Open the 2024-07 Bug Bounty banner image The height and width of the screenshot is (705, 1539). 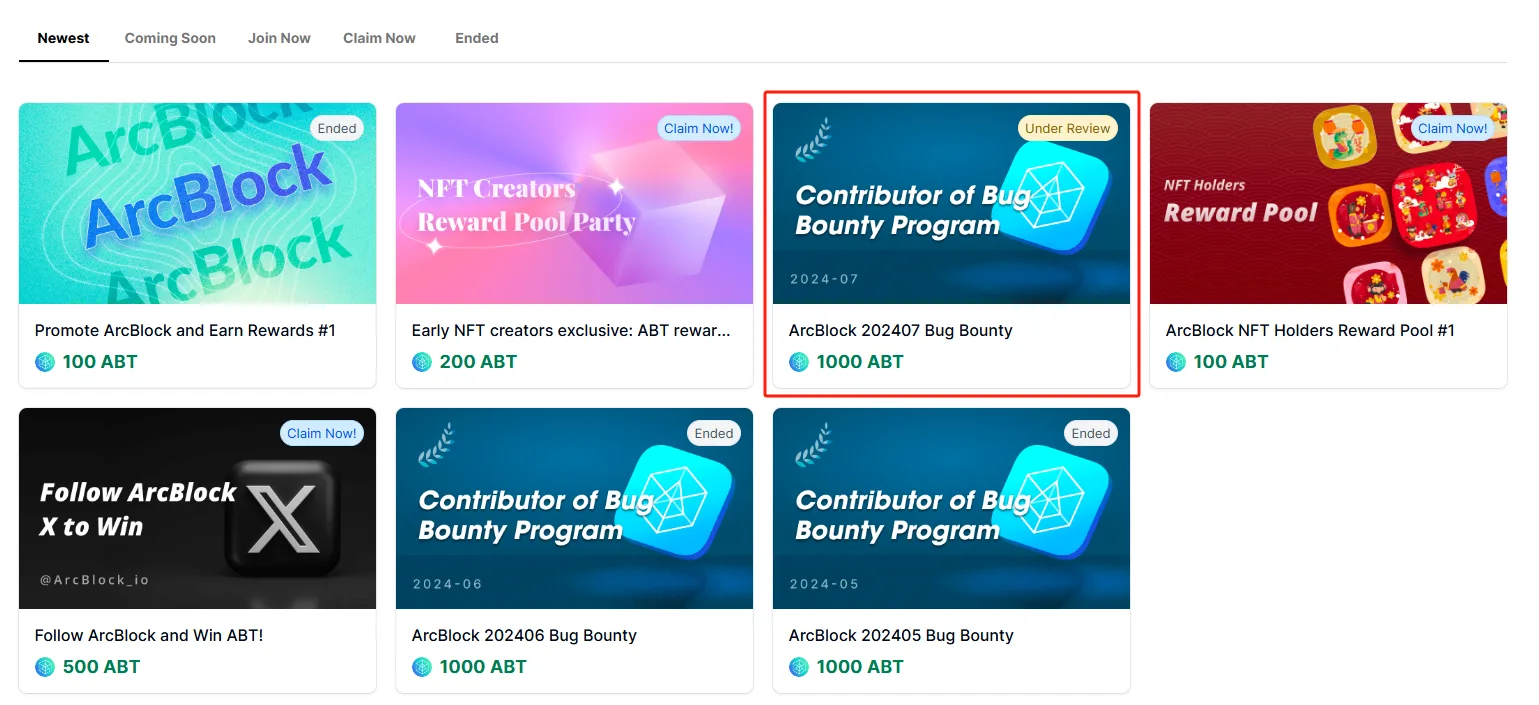click(x=951, y=203)
